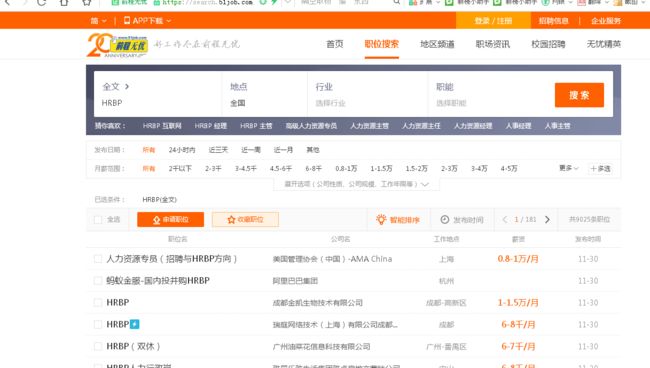The width and height of the screenshot is (650, 368).
Task: Go to previous results page arrow
Action: [504, 220]
